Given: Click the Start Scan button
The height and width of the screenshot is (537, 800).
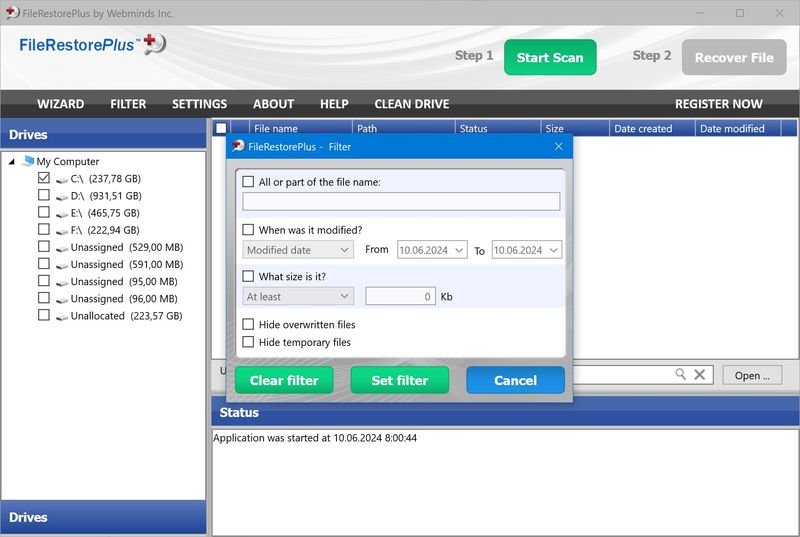Looking at the screenshot, I should click(550, 57).
